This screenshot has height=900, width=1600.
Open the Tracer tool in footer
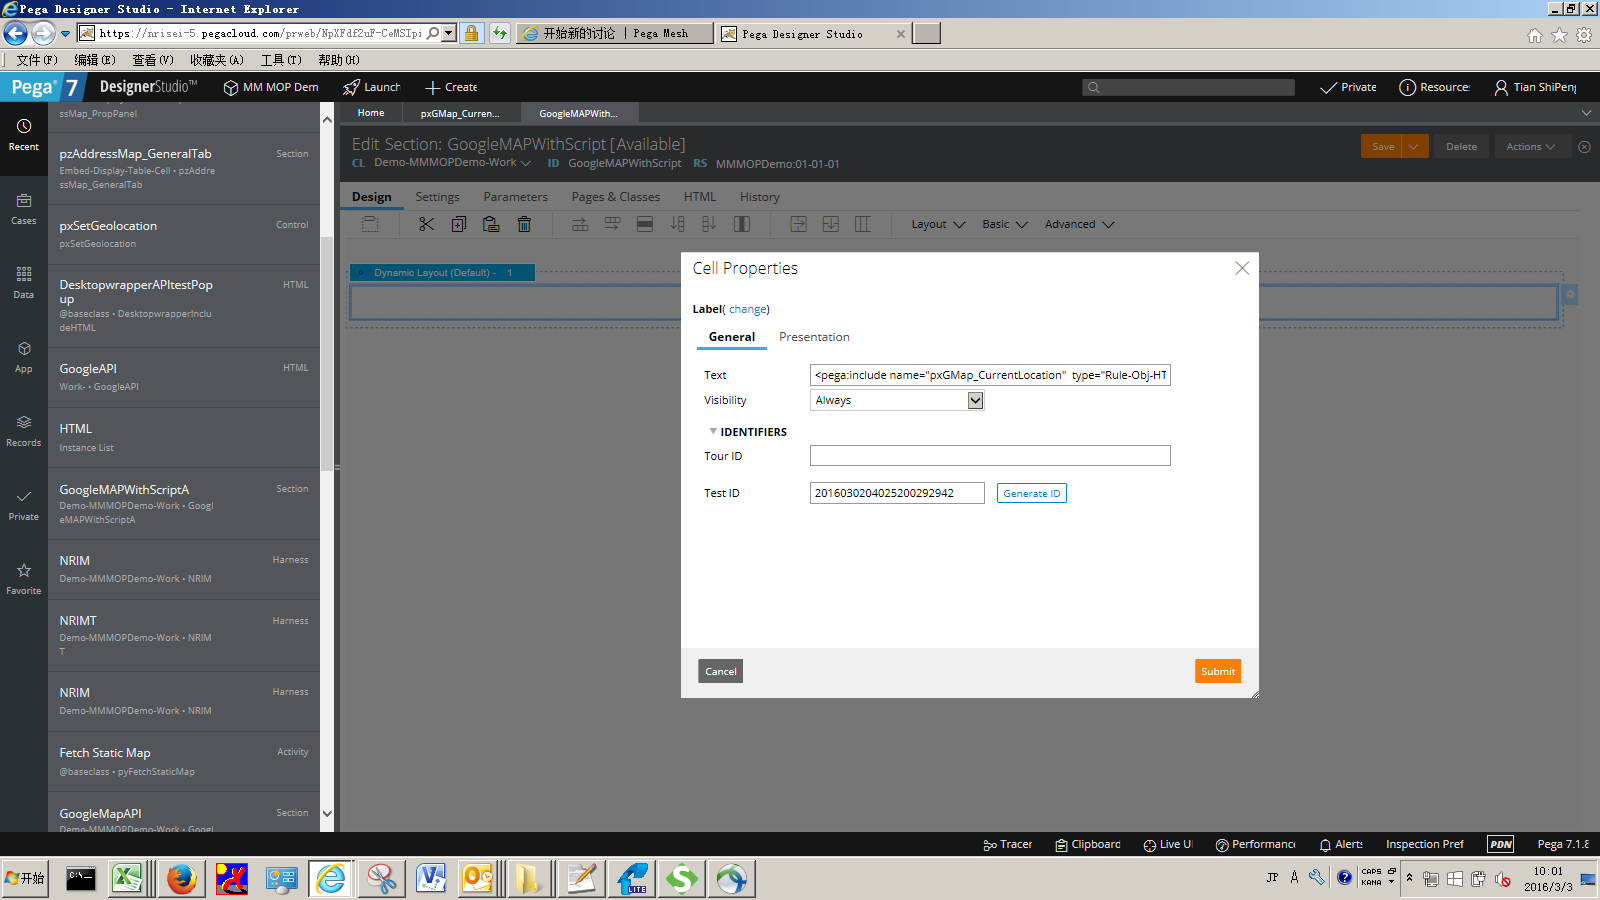click(1007, 844)
